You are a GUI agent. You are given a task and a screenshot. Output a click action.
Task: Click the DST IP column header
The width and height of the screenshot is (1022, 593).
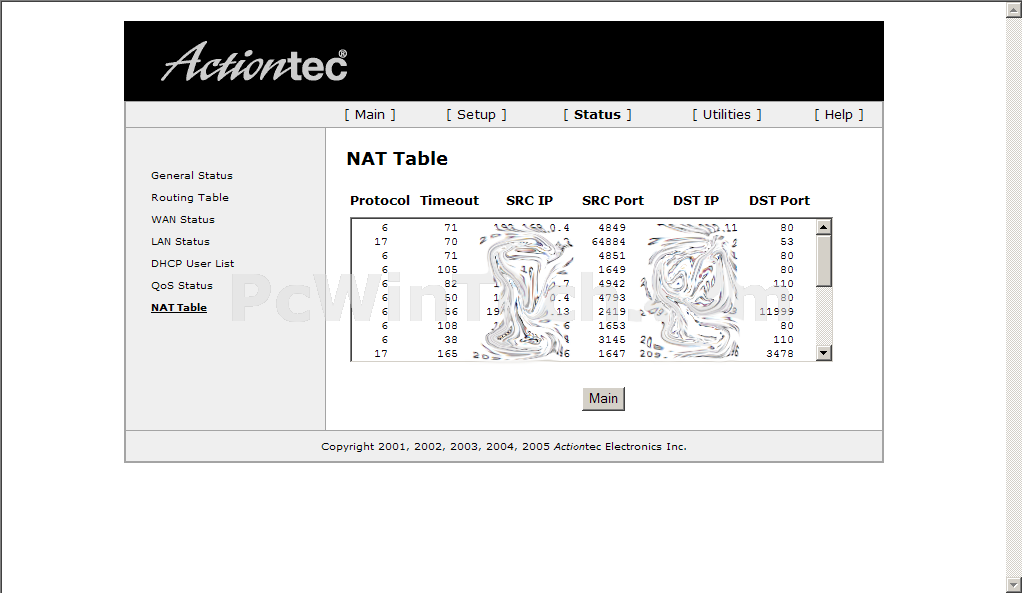coord(695,201)
